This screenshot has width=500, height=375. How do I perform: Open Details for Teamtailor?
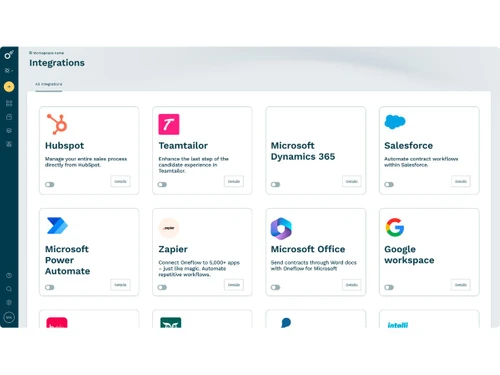(234, 181)
